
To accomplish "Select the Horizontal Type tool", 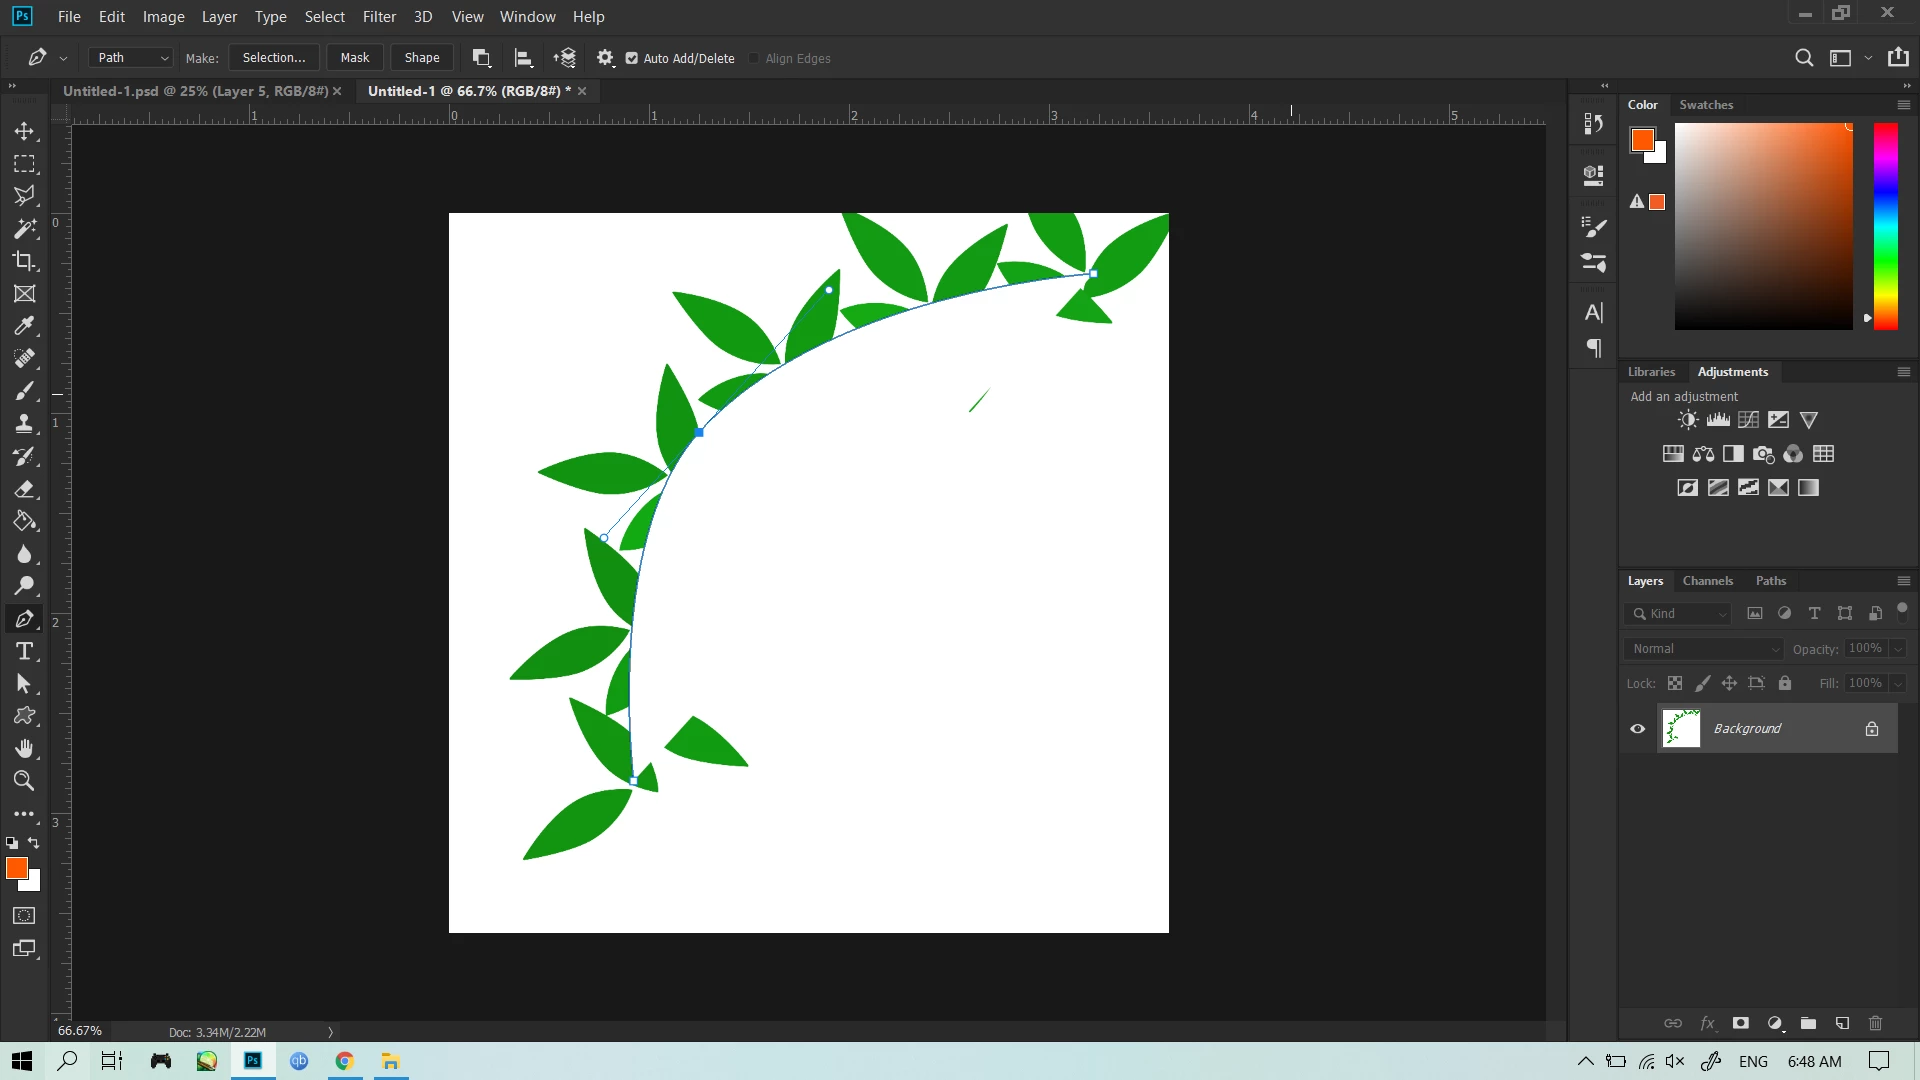I will pos(24,652).
